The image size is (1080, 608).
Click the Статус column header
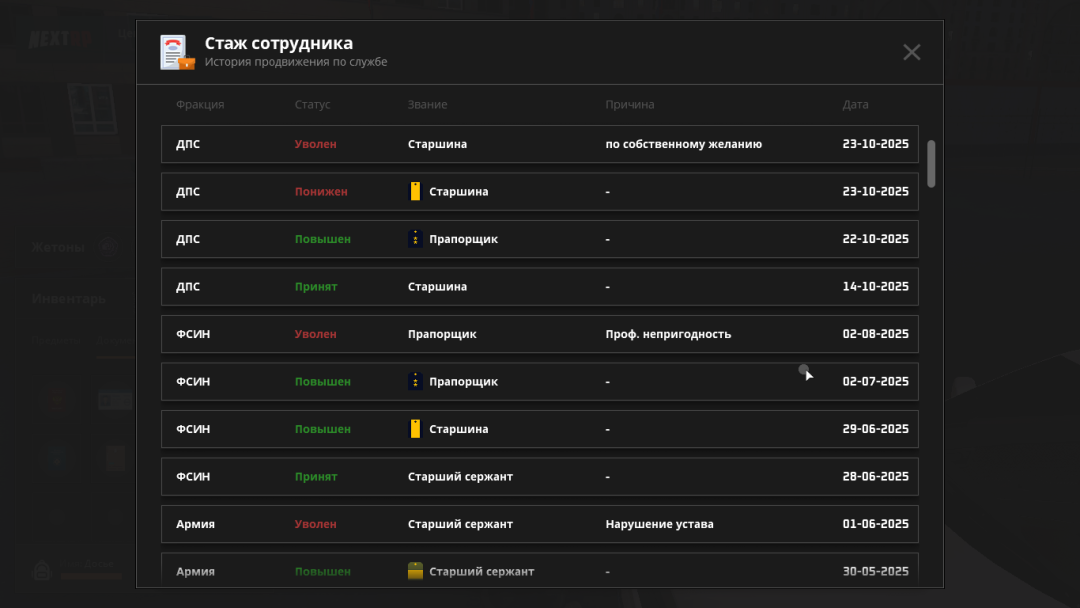(312, 105)
